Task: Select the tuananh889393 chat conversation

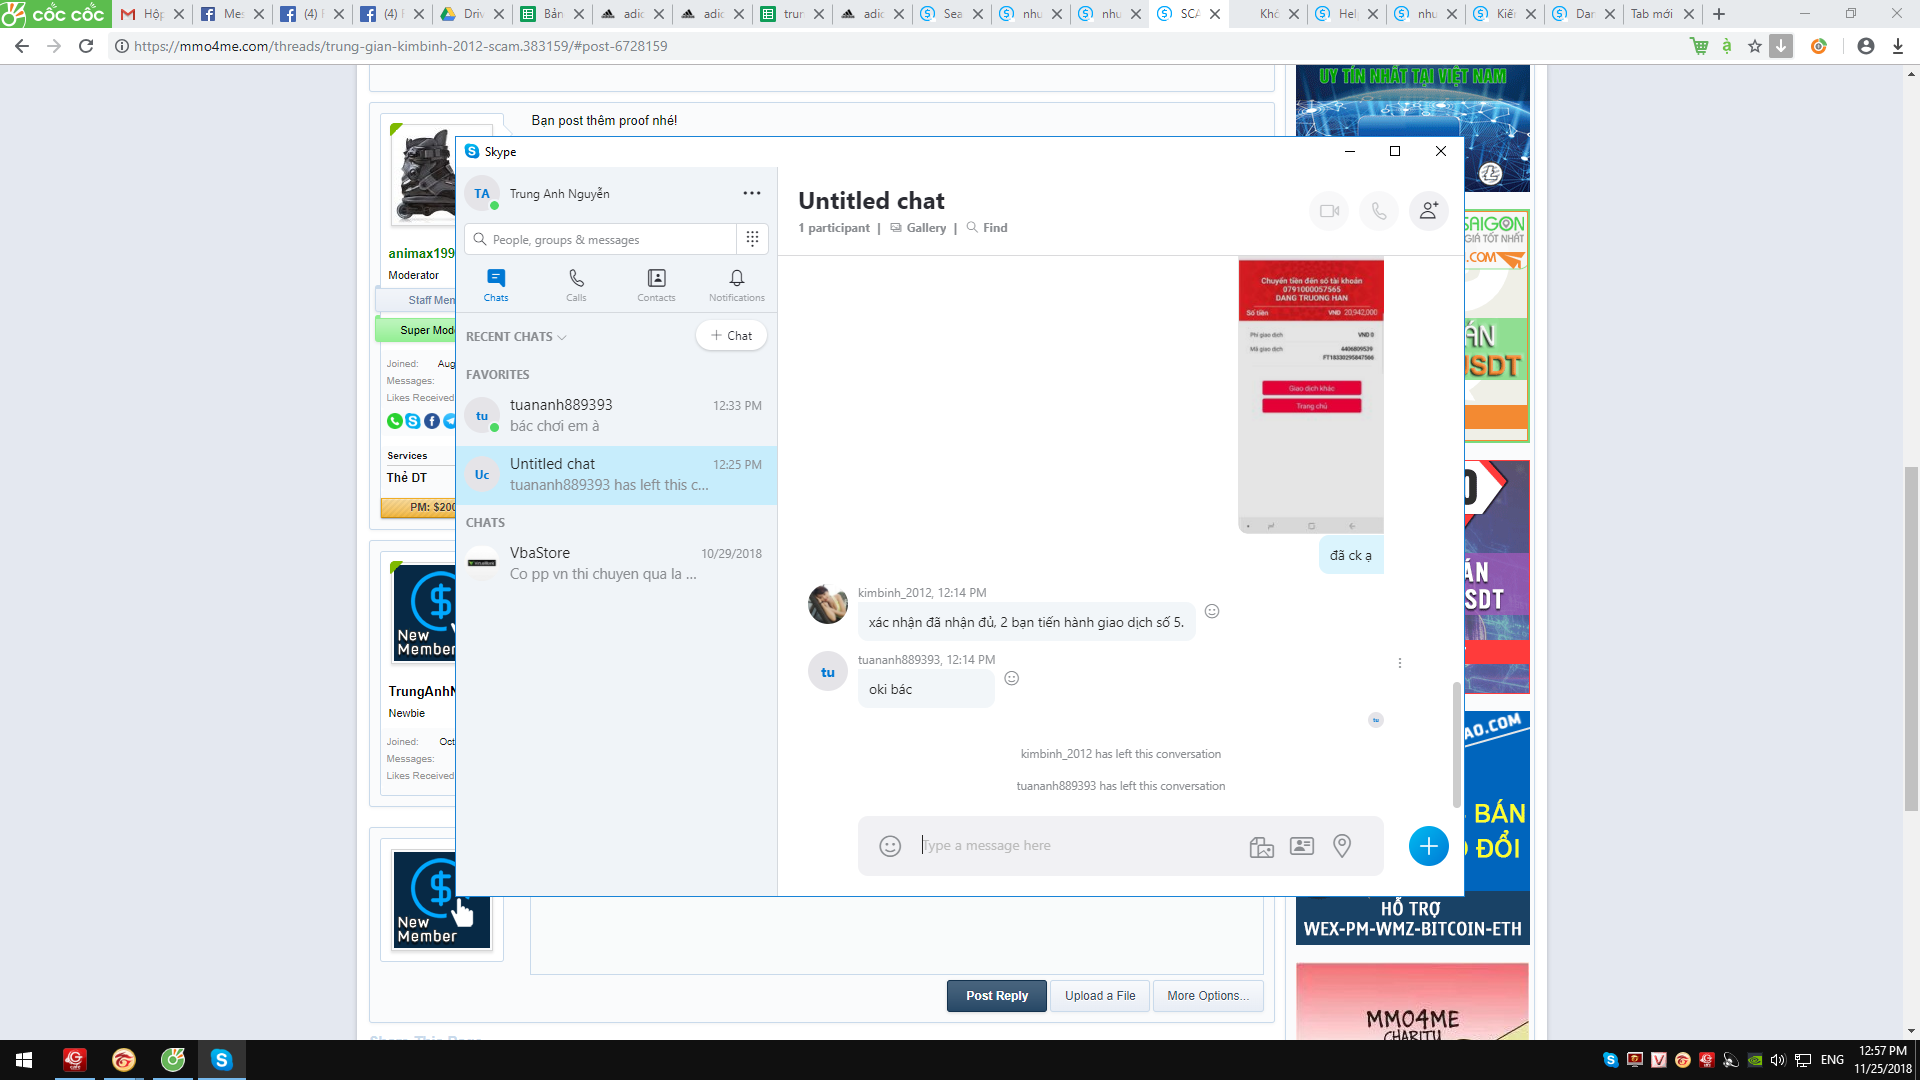Action: (616, 414)
